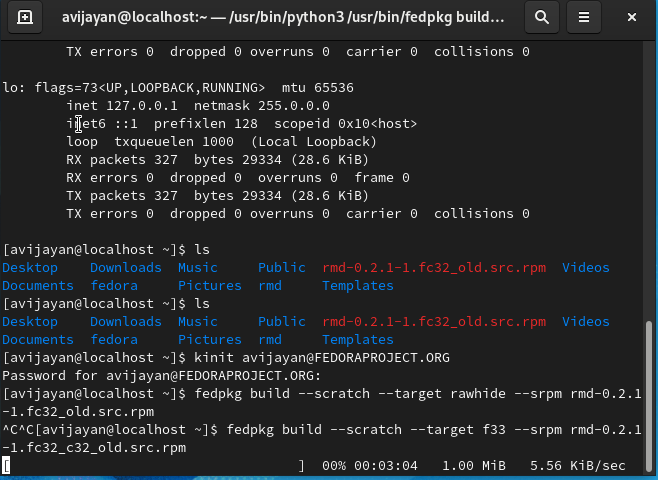Click the inet 127.0.0.1 address text
The height and width of the screenshot is (480, 658).
pyautogui.click(x=122, y=106)
